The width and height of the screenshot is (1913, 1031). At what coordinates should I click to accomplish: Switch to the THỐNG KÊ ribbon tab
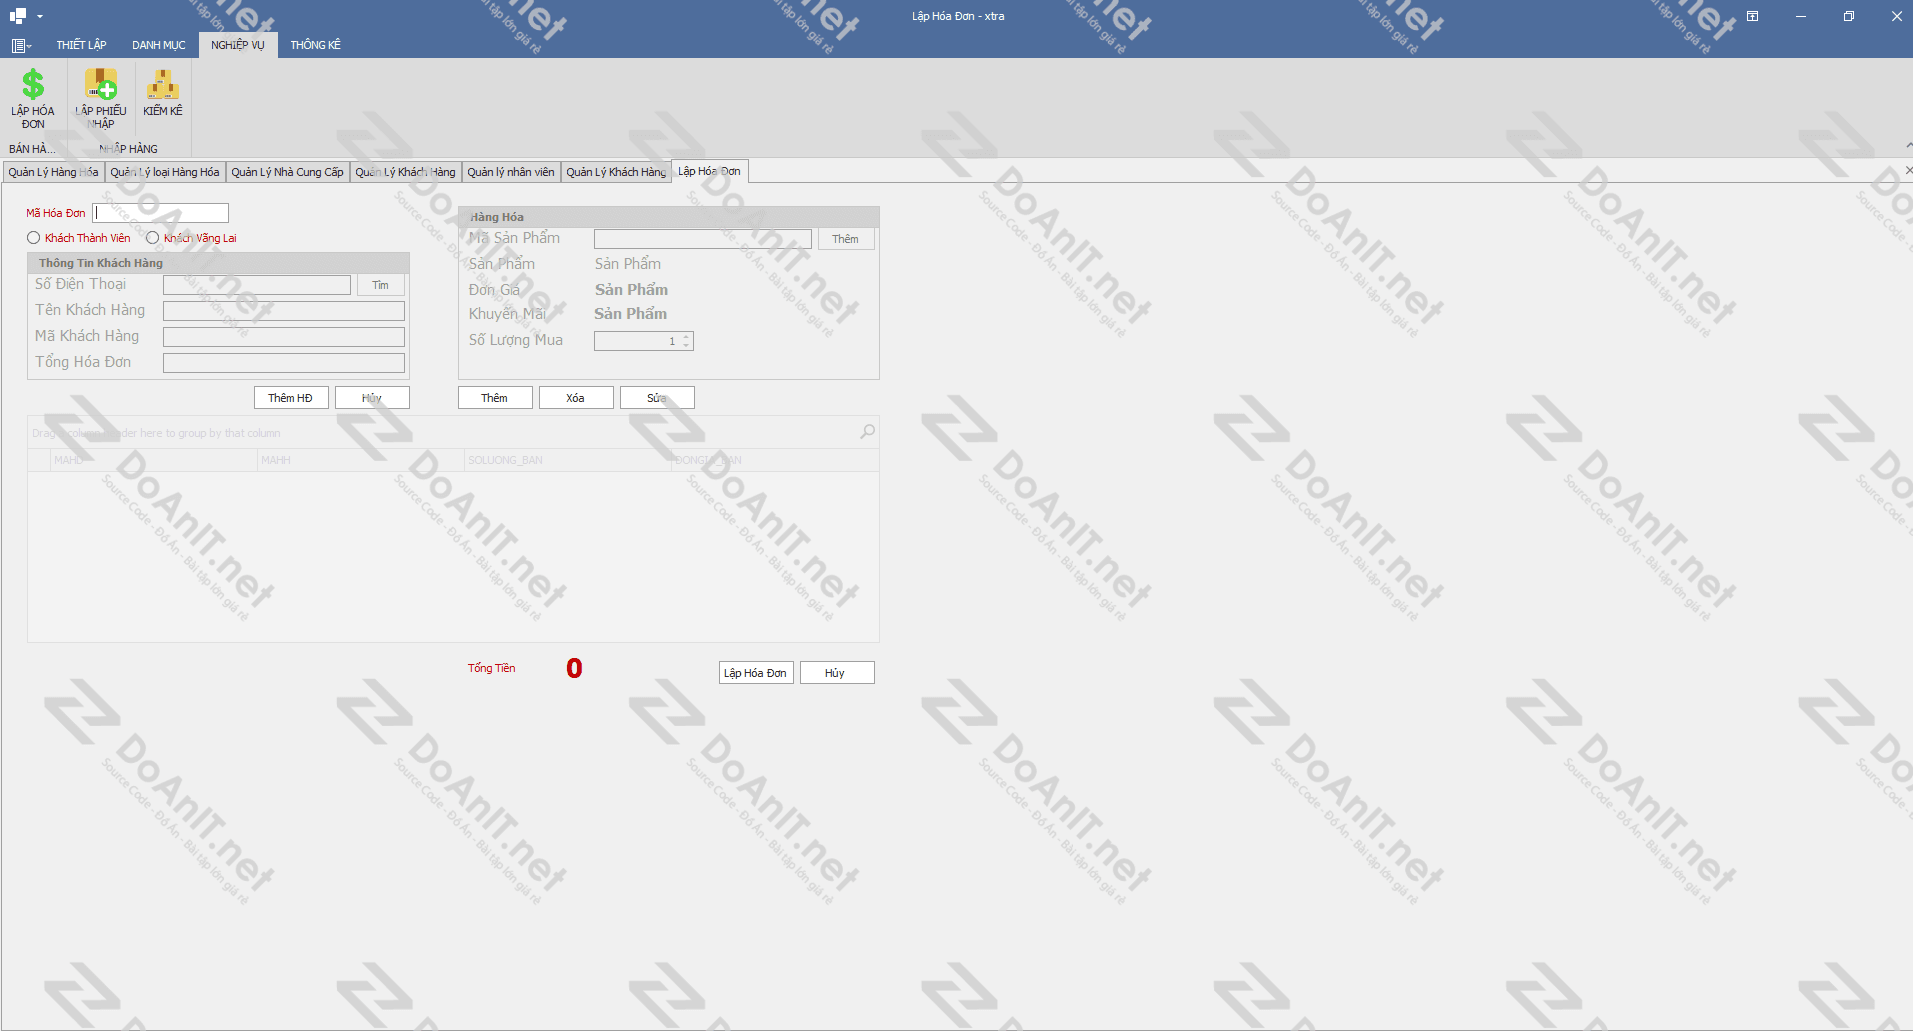(x=316, y=45)
